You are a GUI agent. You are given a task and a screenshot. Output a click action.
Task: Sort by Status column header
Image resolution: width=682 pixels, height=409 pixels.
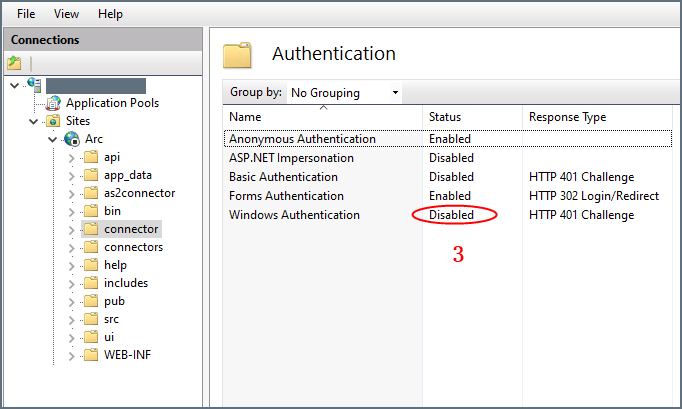click(445, 117)
